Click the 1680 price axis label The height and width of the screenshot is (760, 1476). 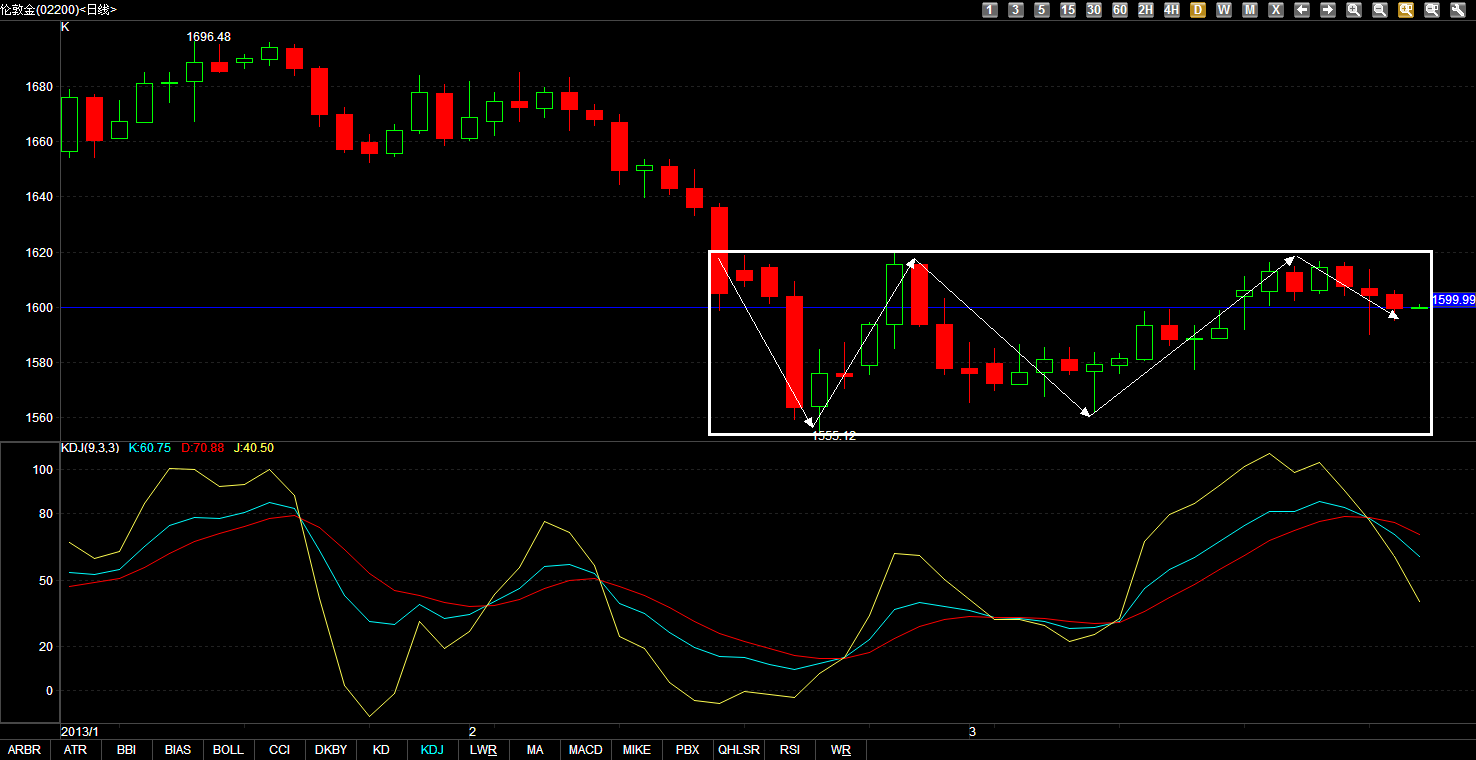point(39,87)
